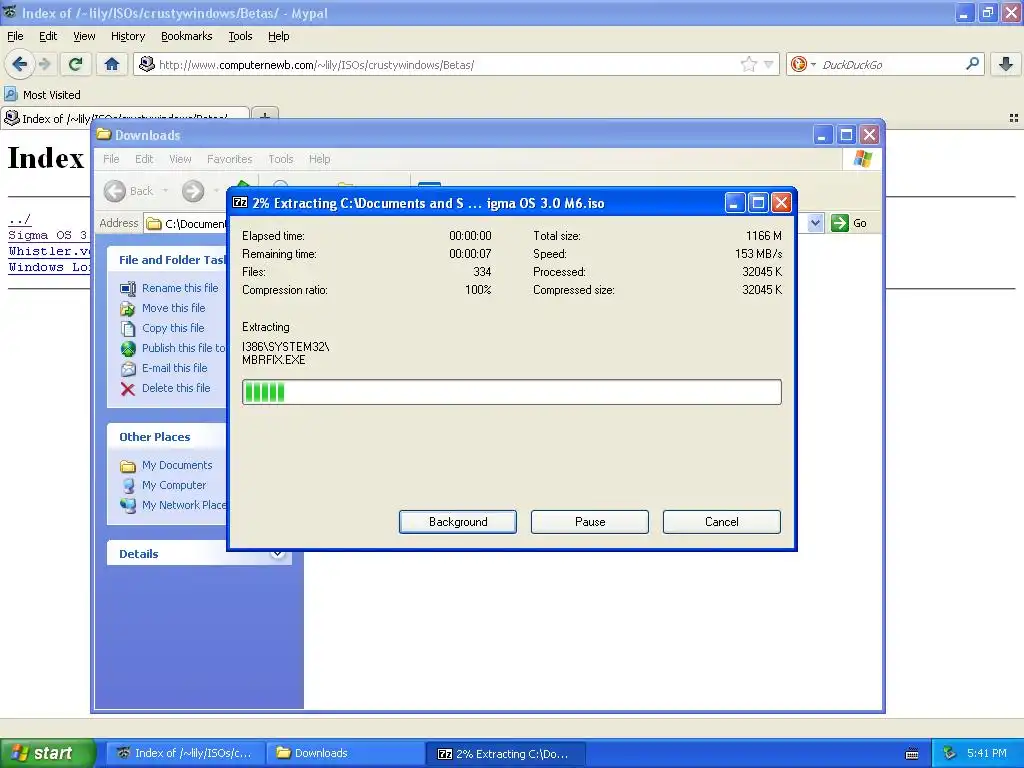Switch to 2% Extracting taskbar button
This screenshot has height=768, width=1024.
pos(506,753)
